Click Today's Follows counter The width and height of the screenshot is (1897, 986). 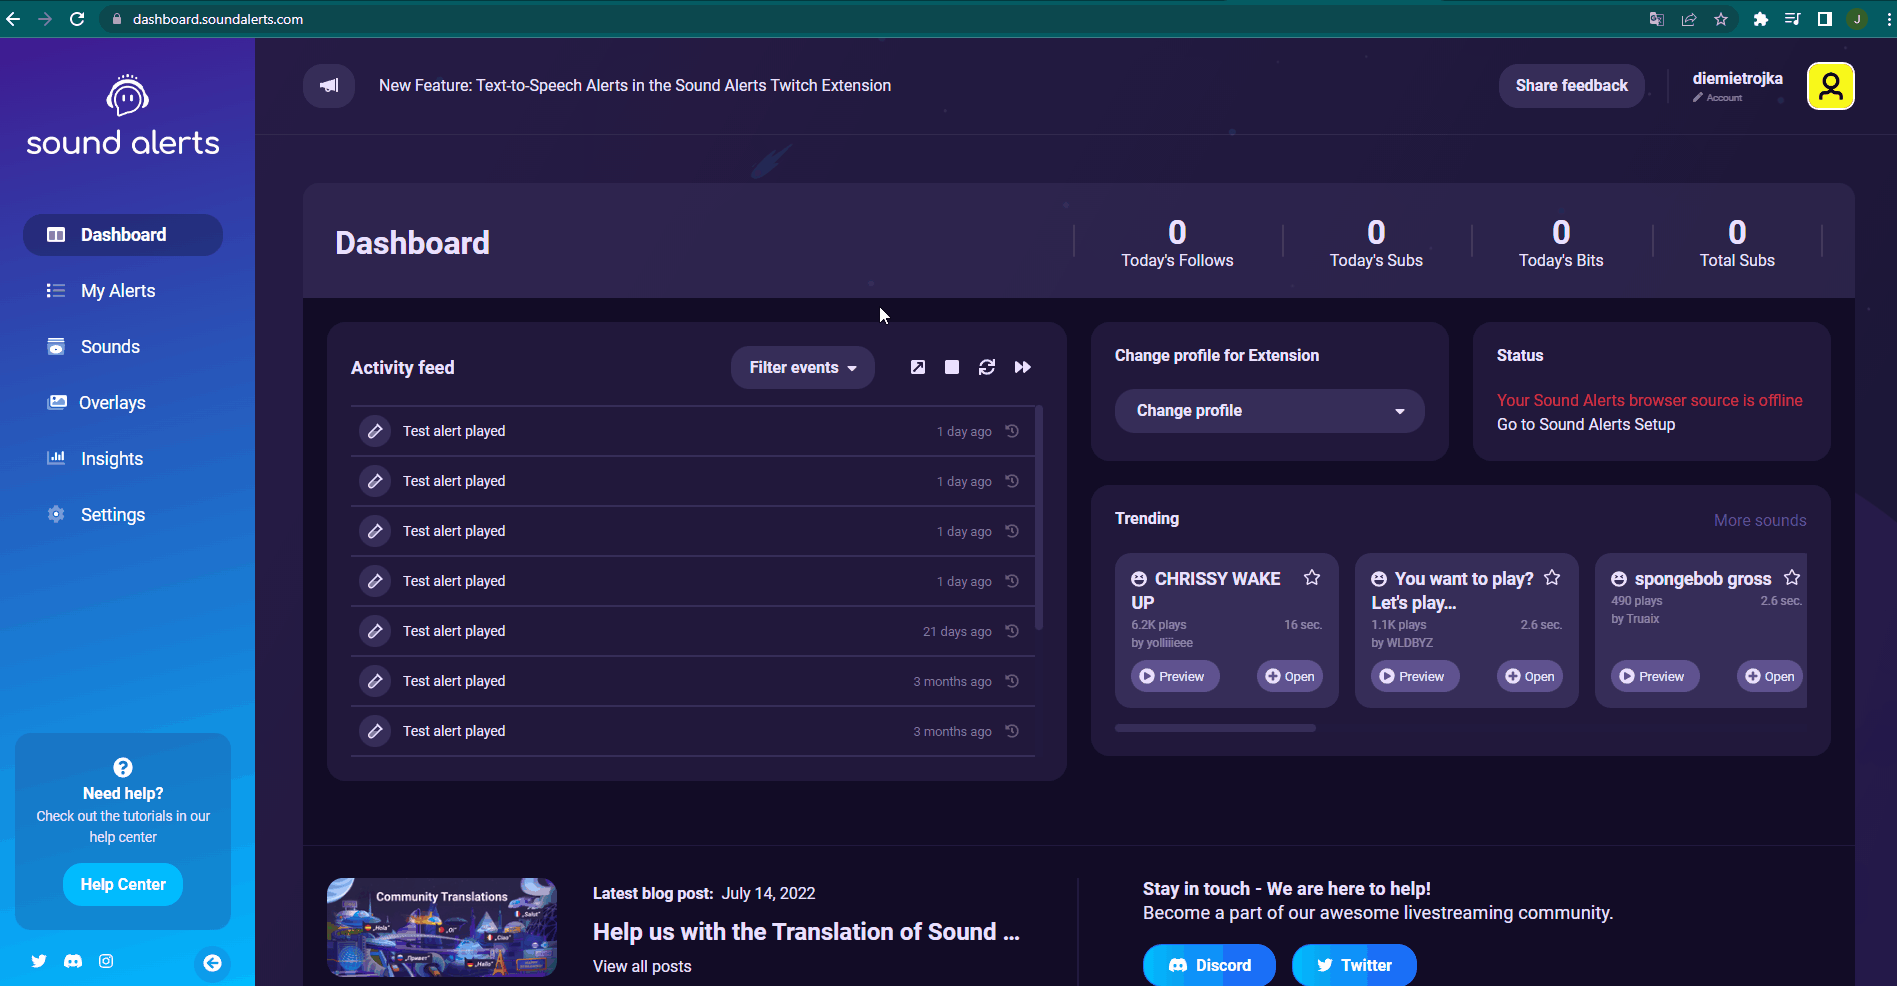pyautogui.click(x=1177, y=243)
